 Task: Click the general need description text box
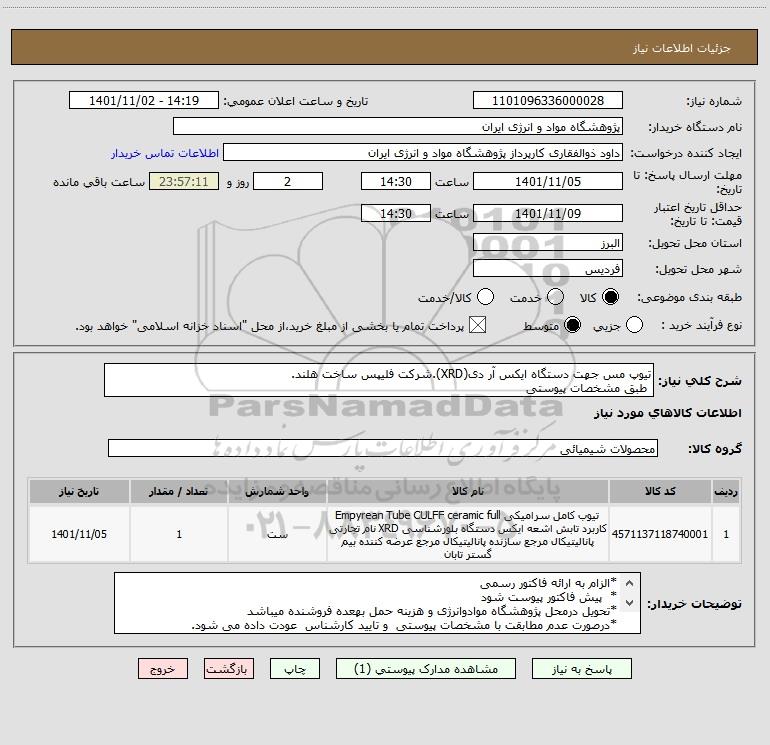379,380
